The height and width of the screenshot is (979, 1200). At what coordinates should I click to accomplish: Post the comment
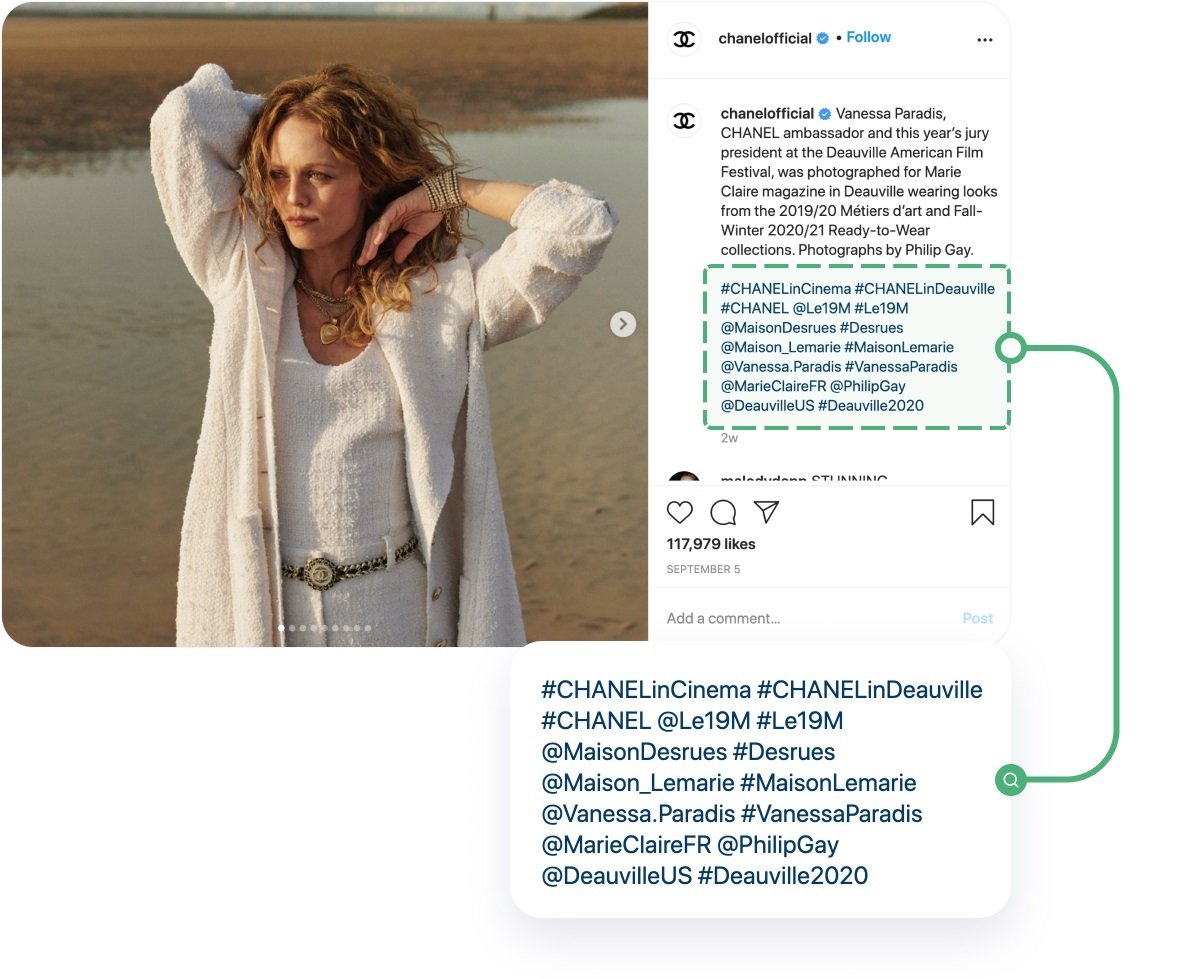click(x=978, y=618)
